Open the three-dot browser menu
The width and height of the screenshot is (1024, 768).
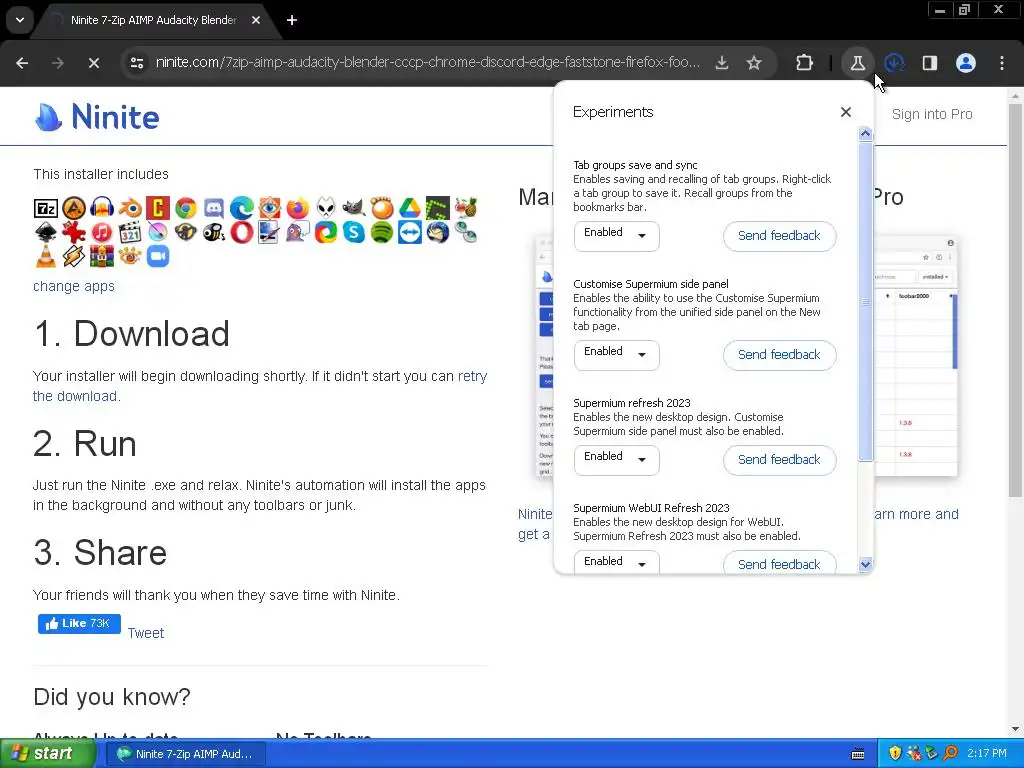pyautogui.click(x=1002, y=63)
